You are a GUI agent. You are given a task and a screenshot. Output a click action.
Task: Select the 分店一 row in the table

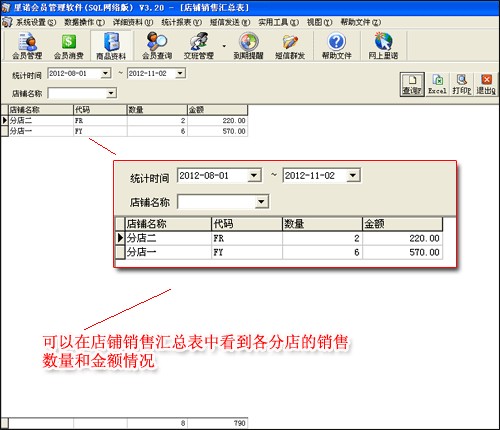124,131
